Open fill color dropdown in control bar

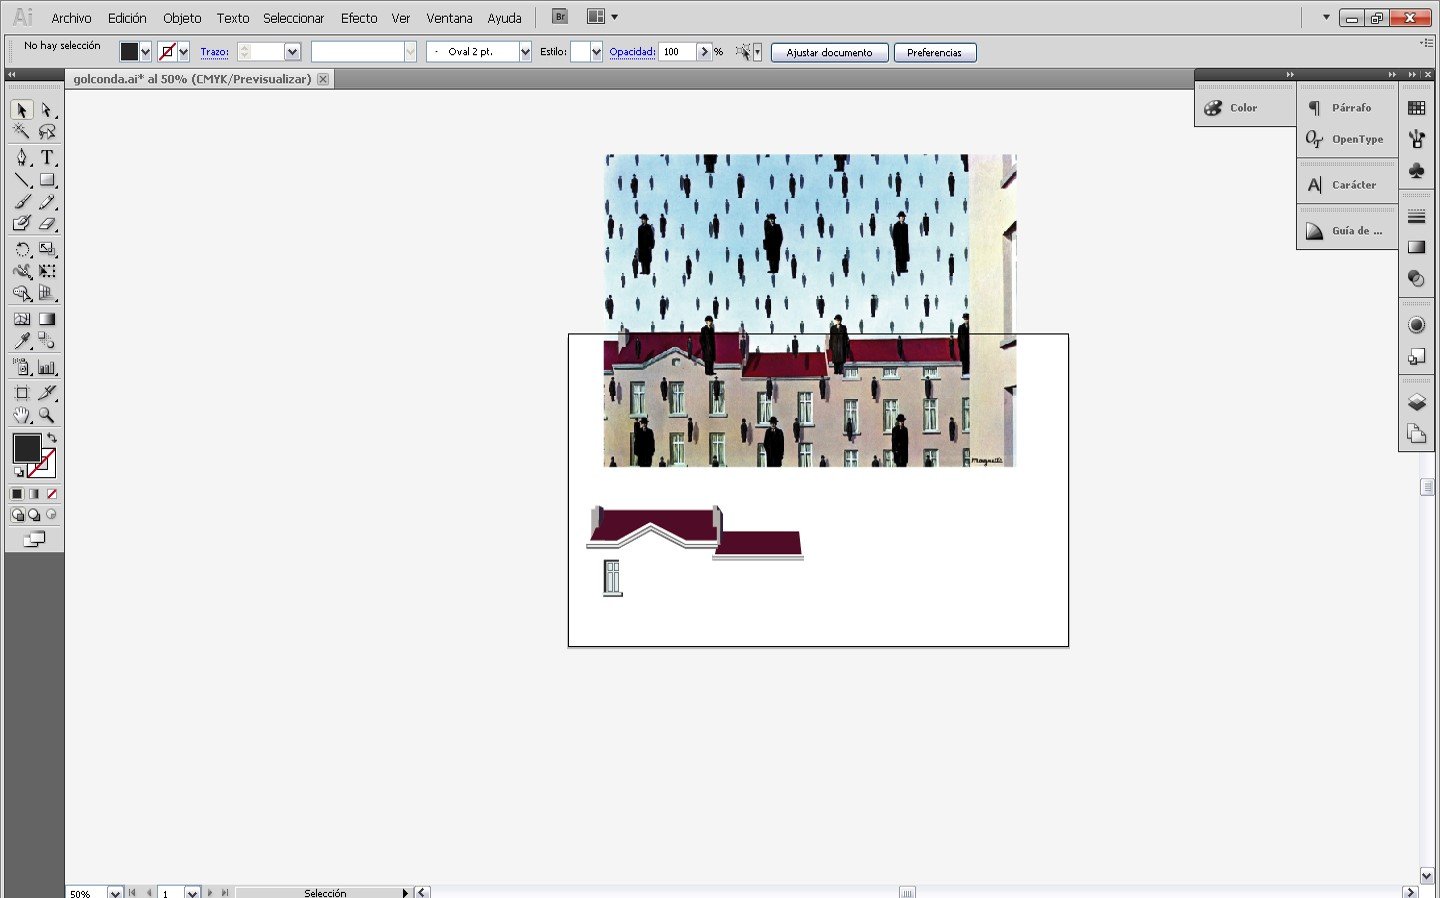pos(146,52)
